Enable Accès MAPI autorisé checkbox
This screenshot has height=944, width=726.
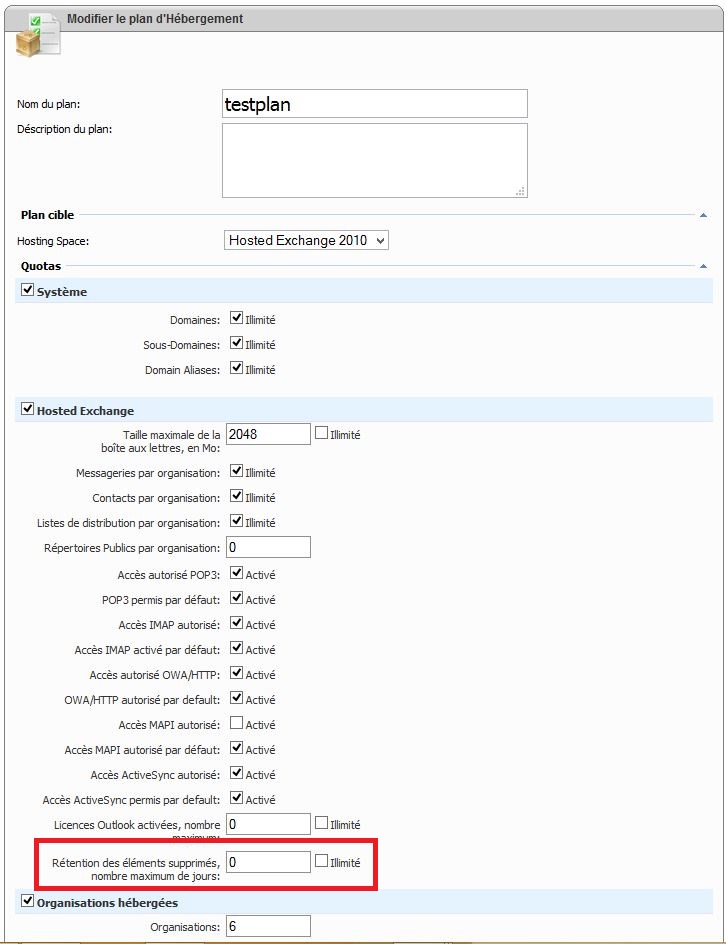coord(236,724)
